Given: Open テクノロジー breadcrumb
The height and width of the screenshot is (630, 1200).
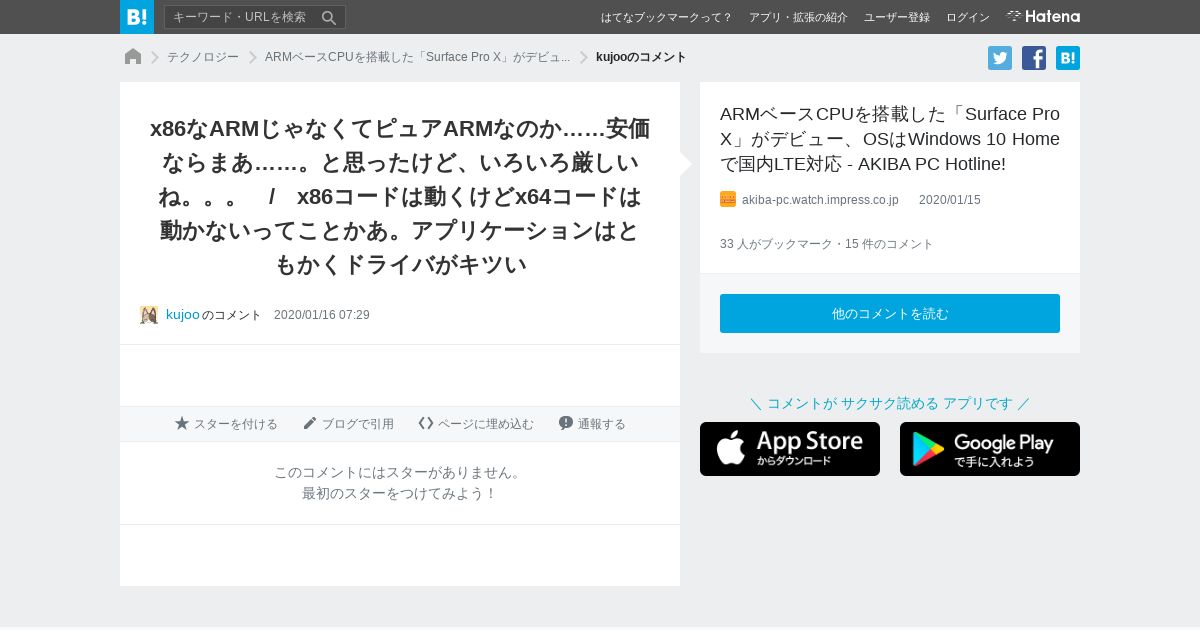Looking at the screenshot, I should (203, 57).
